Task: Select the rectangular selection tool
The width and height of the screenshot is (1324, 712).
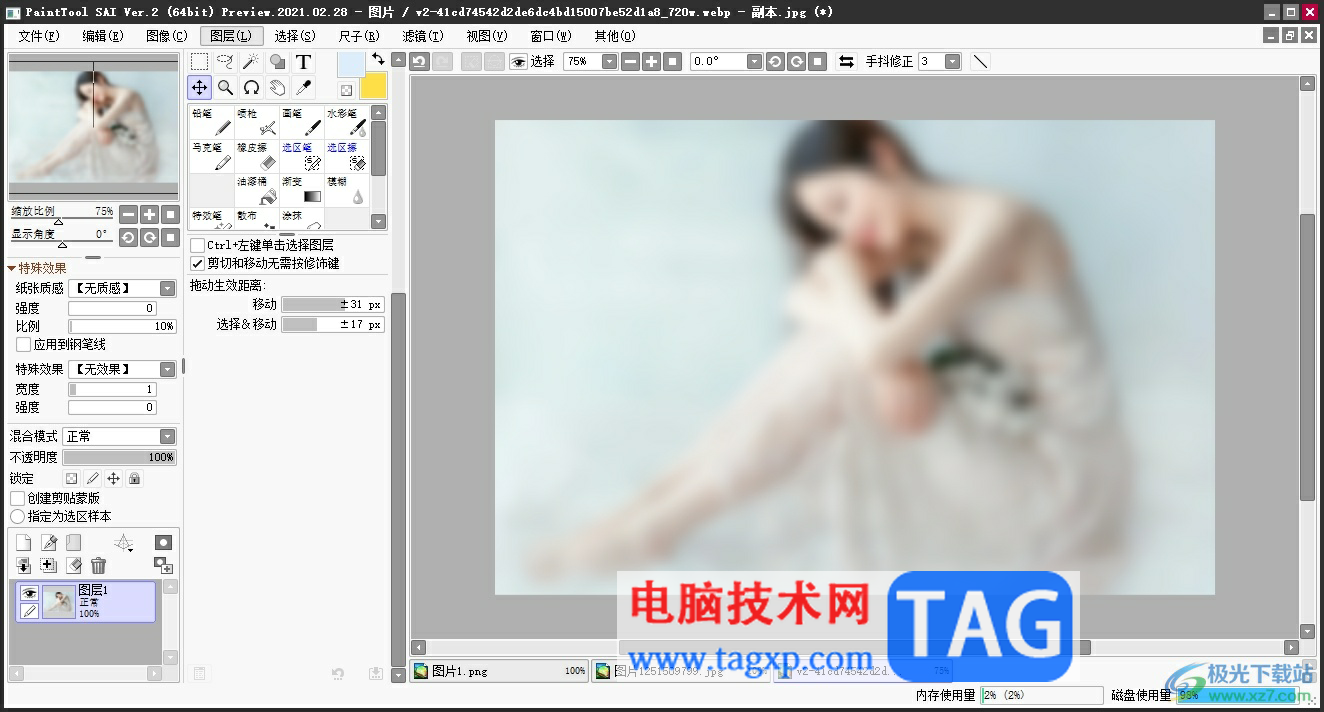Action: pyautogui.click(x=200, y=62)
